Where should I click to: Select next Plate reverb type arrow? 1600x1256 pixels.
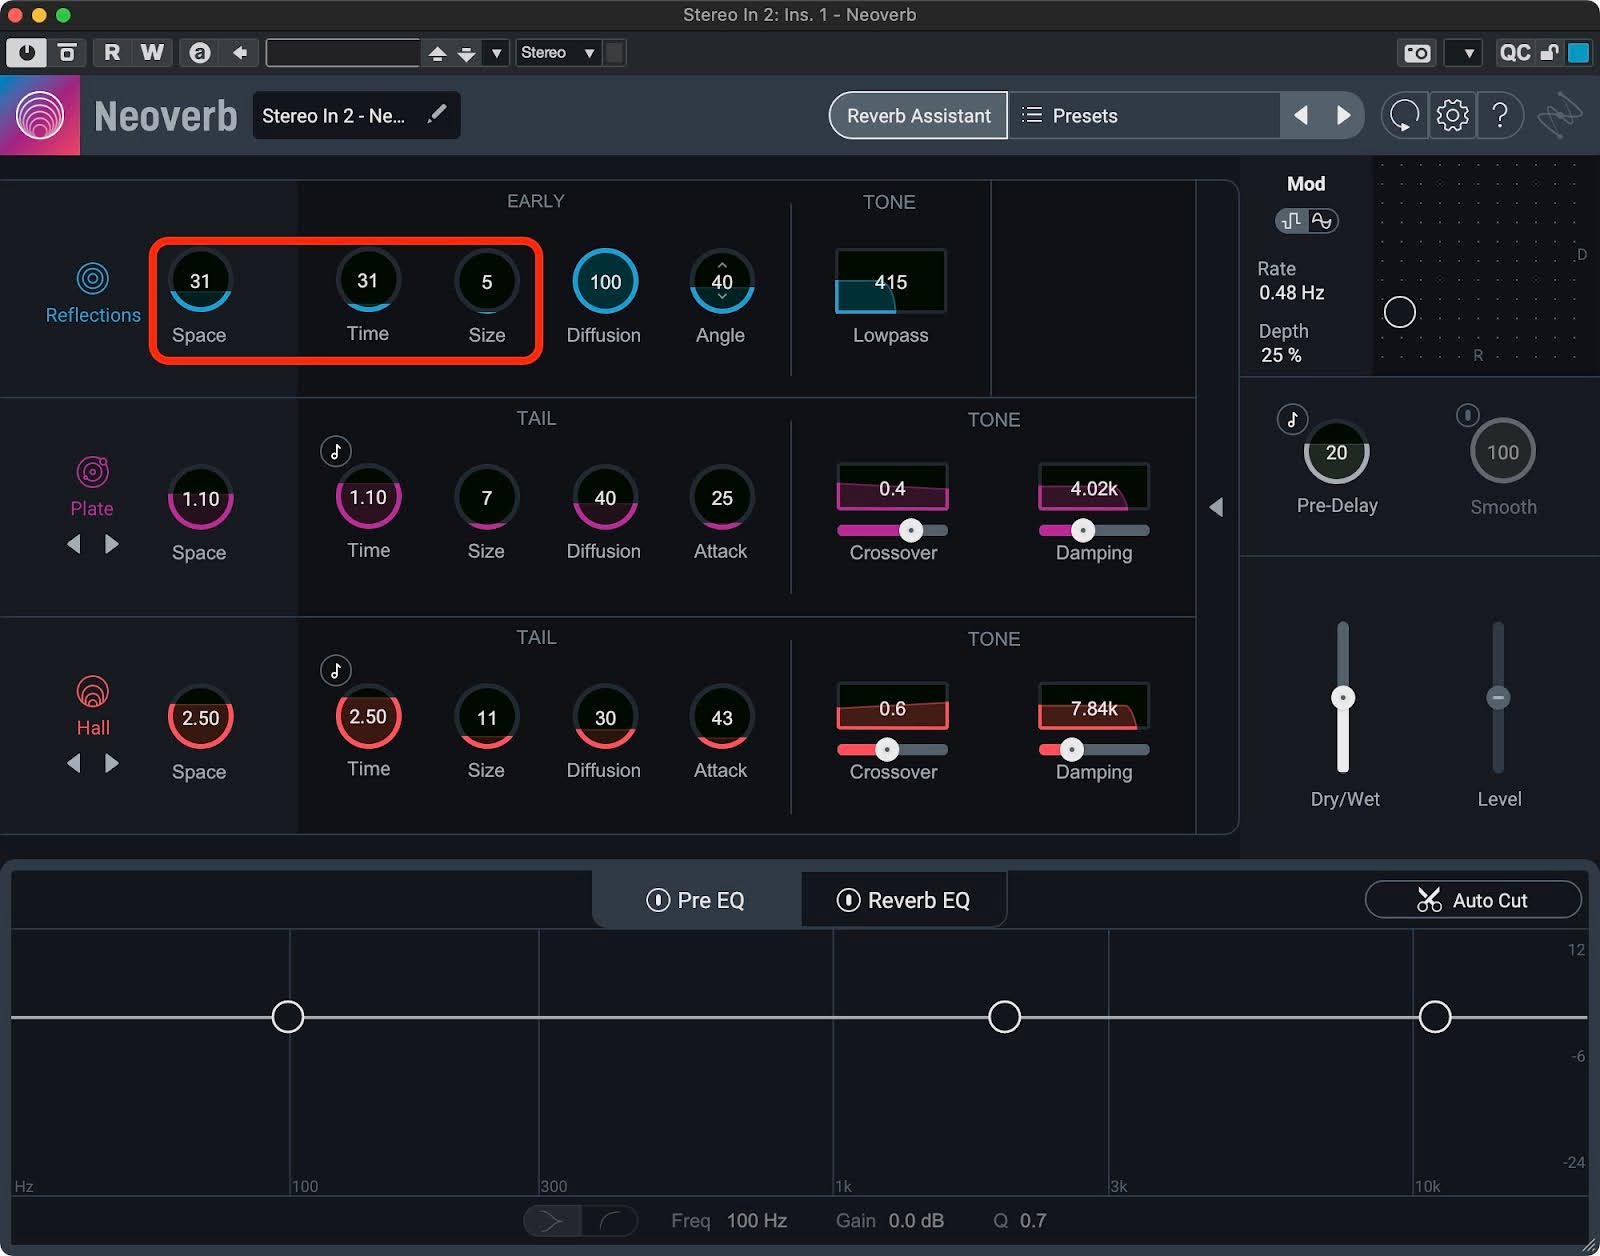[x=111, y=544]
